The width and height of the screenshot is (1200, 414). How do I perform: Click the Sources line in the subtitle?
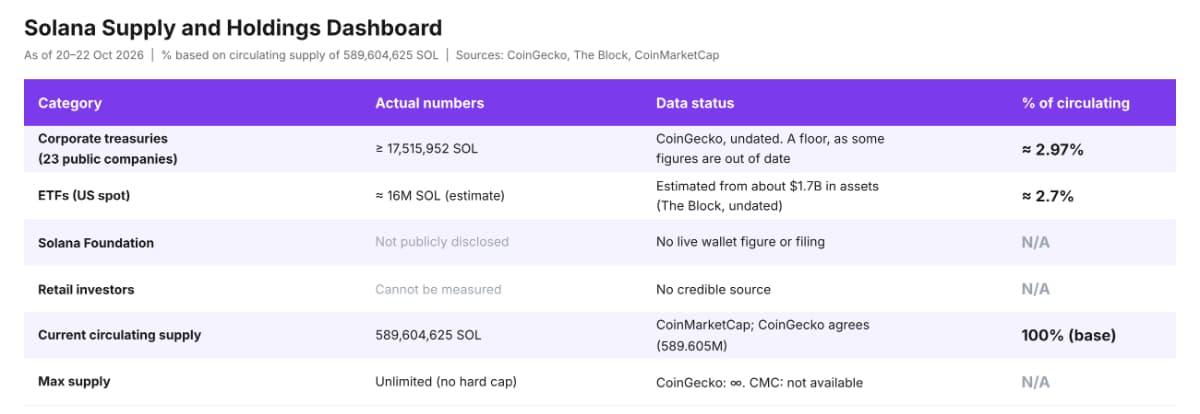click(x=587, y=55)
